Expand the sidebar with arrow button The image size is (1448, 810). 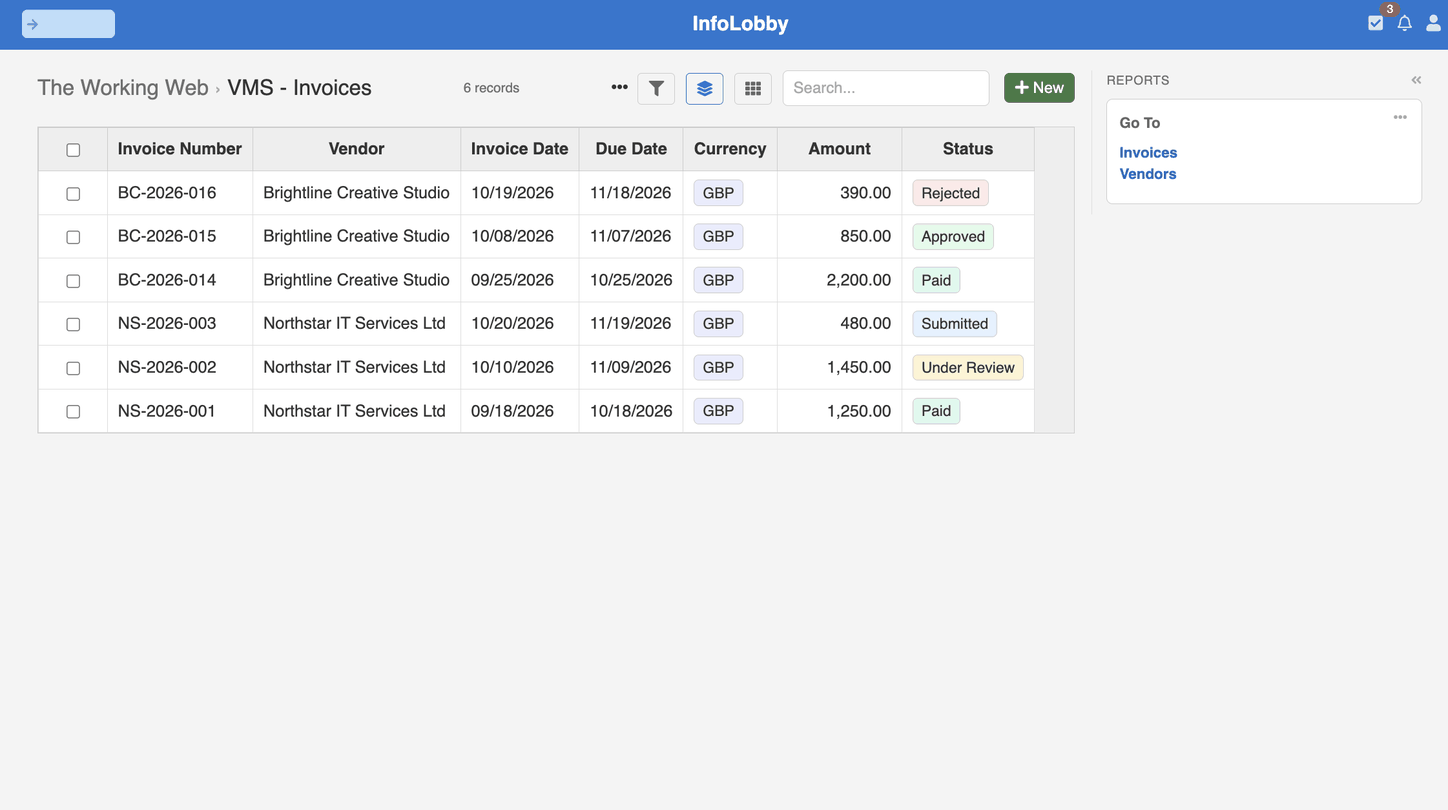click(x=68, y=24)
